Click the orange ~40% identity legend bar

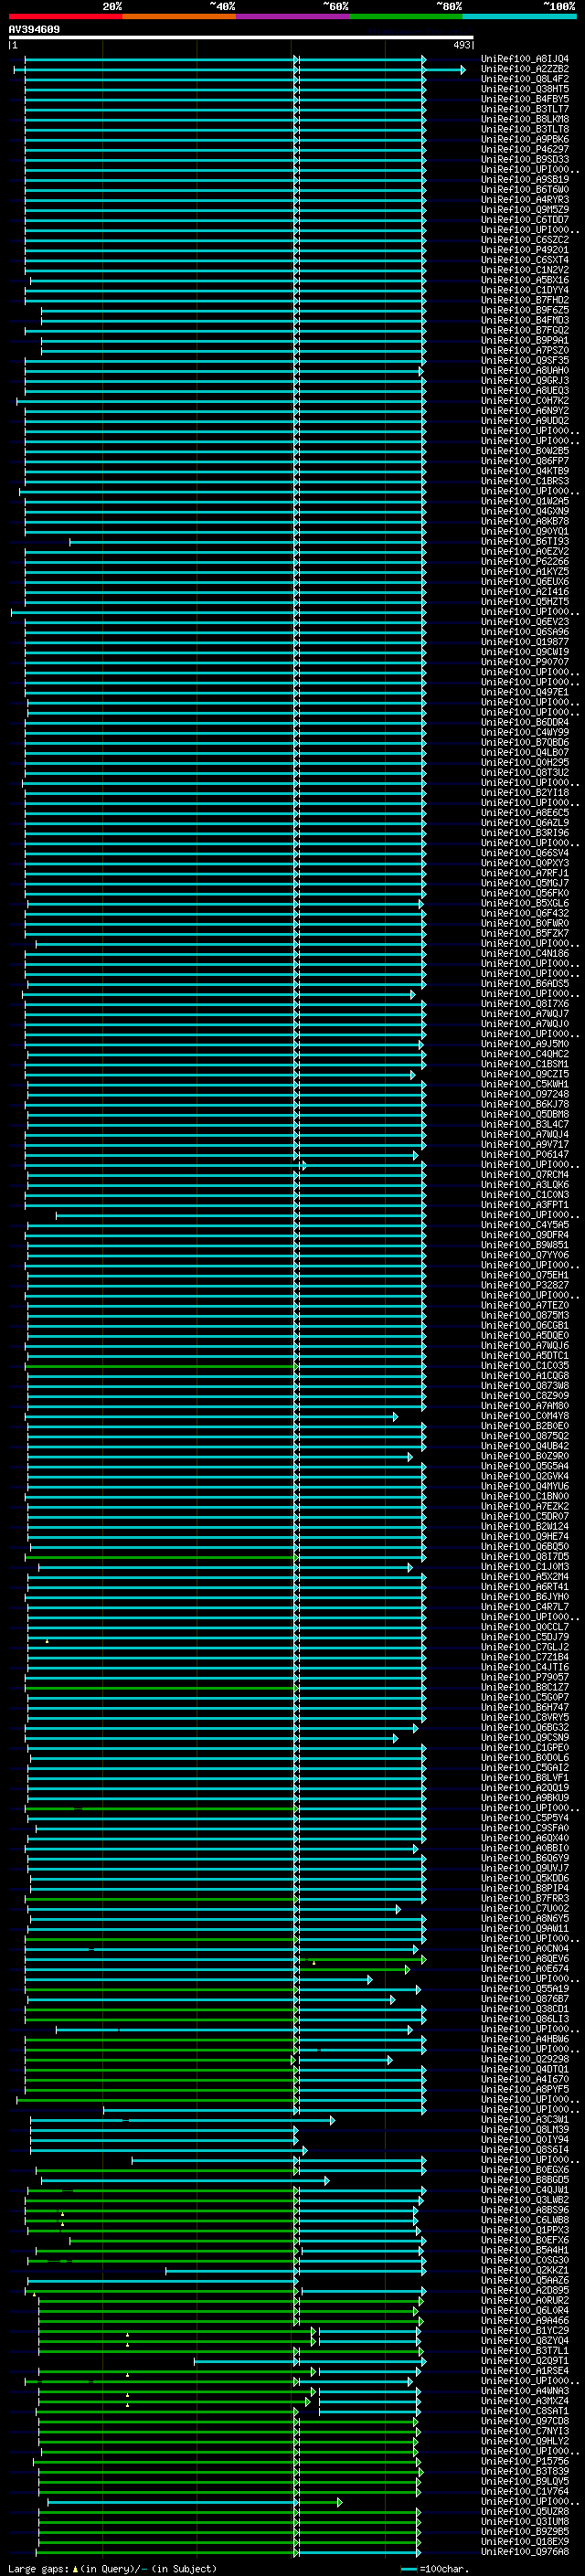coord(179,17)
